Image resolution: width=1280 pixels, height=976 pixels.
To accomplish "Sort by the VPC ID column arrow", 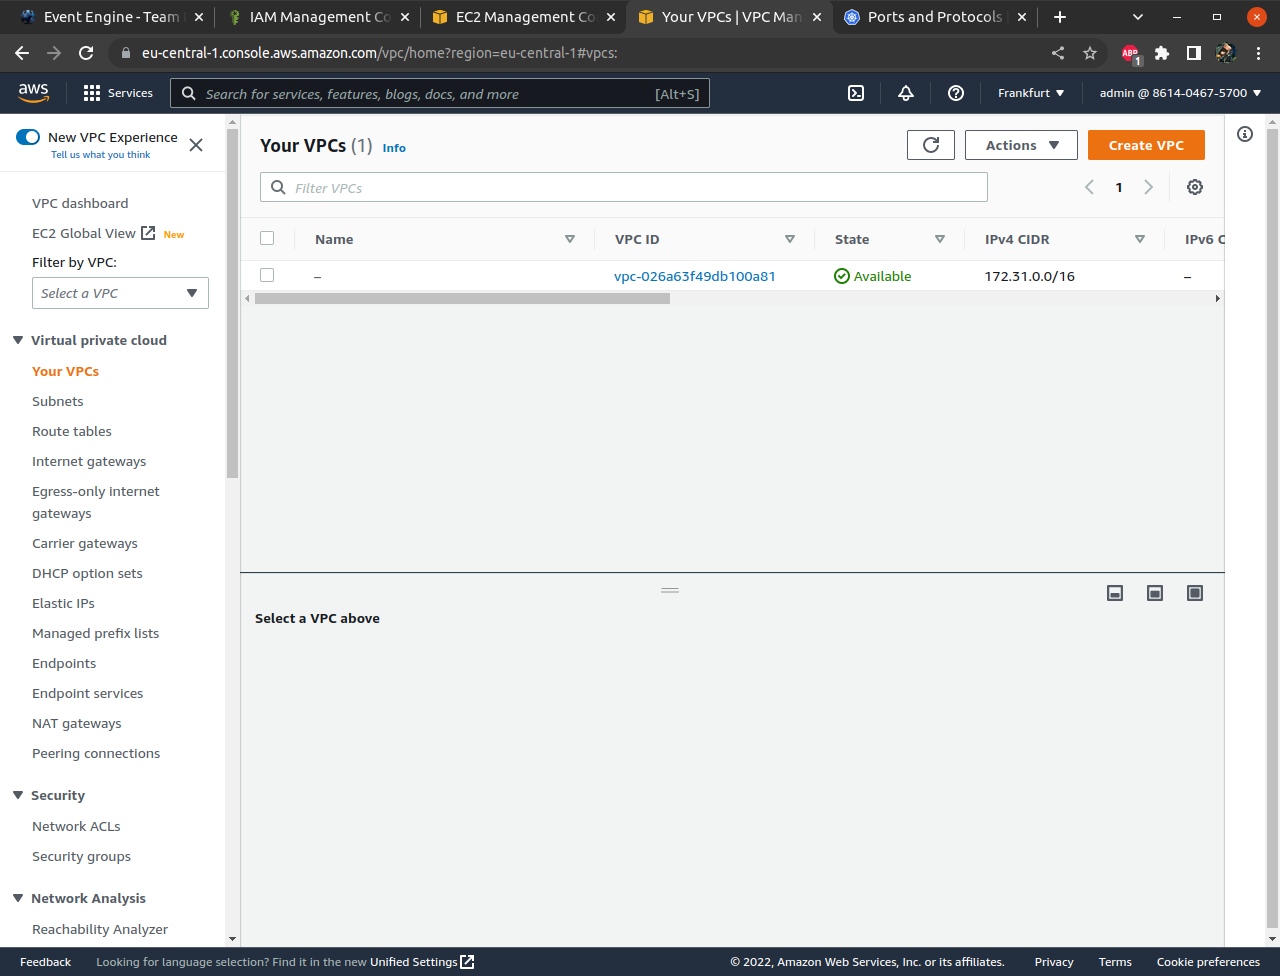I will point(790,239).
